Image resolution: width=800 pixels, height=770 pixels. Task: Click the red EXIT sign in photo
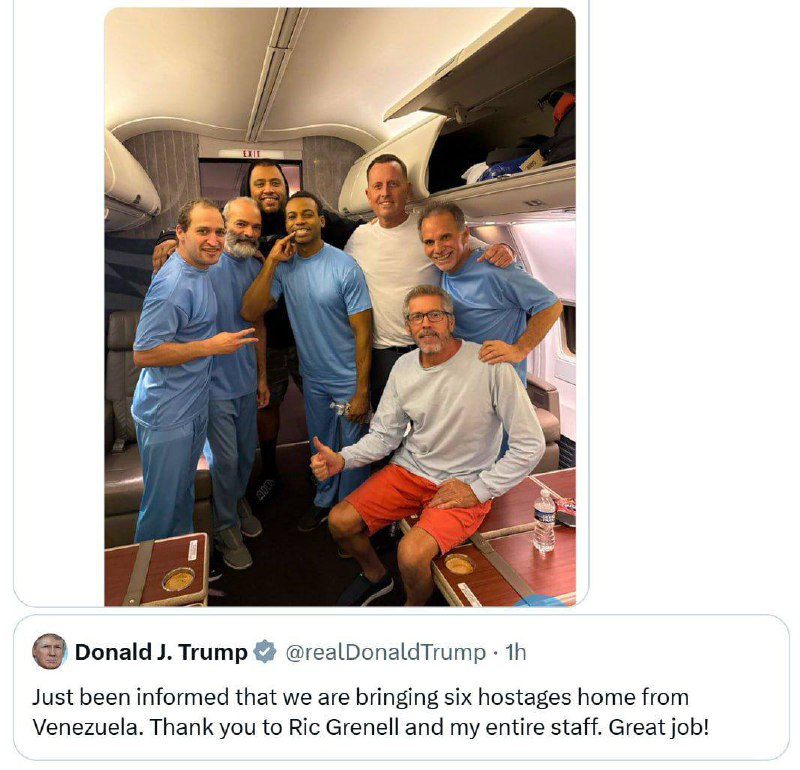click(251, 154)
